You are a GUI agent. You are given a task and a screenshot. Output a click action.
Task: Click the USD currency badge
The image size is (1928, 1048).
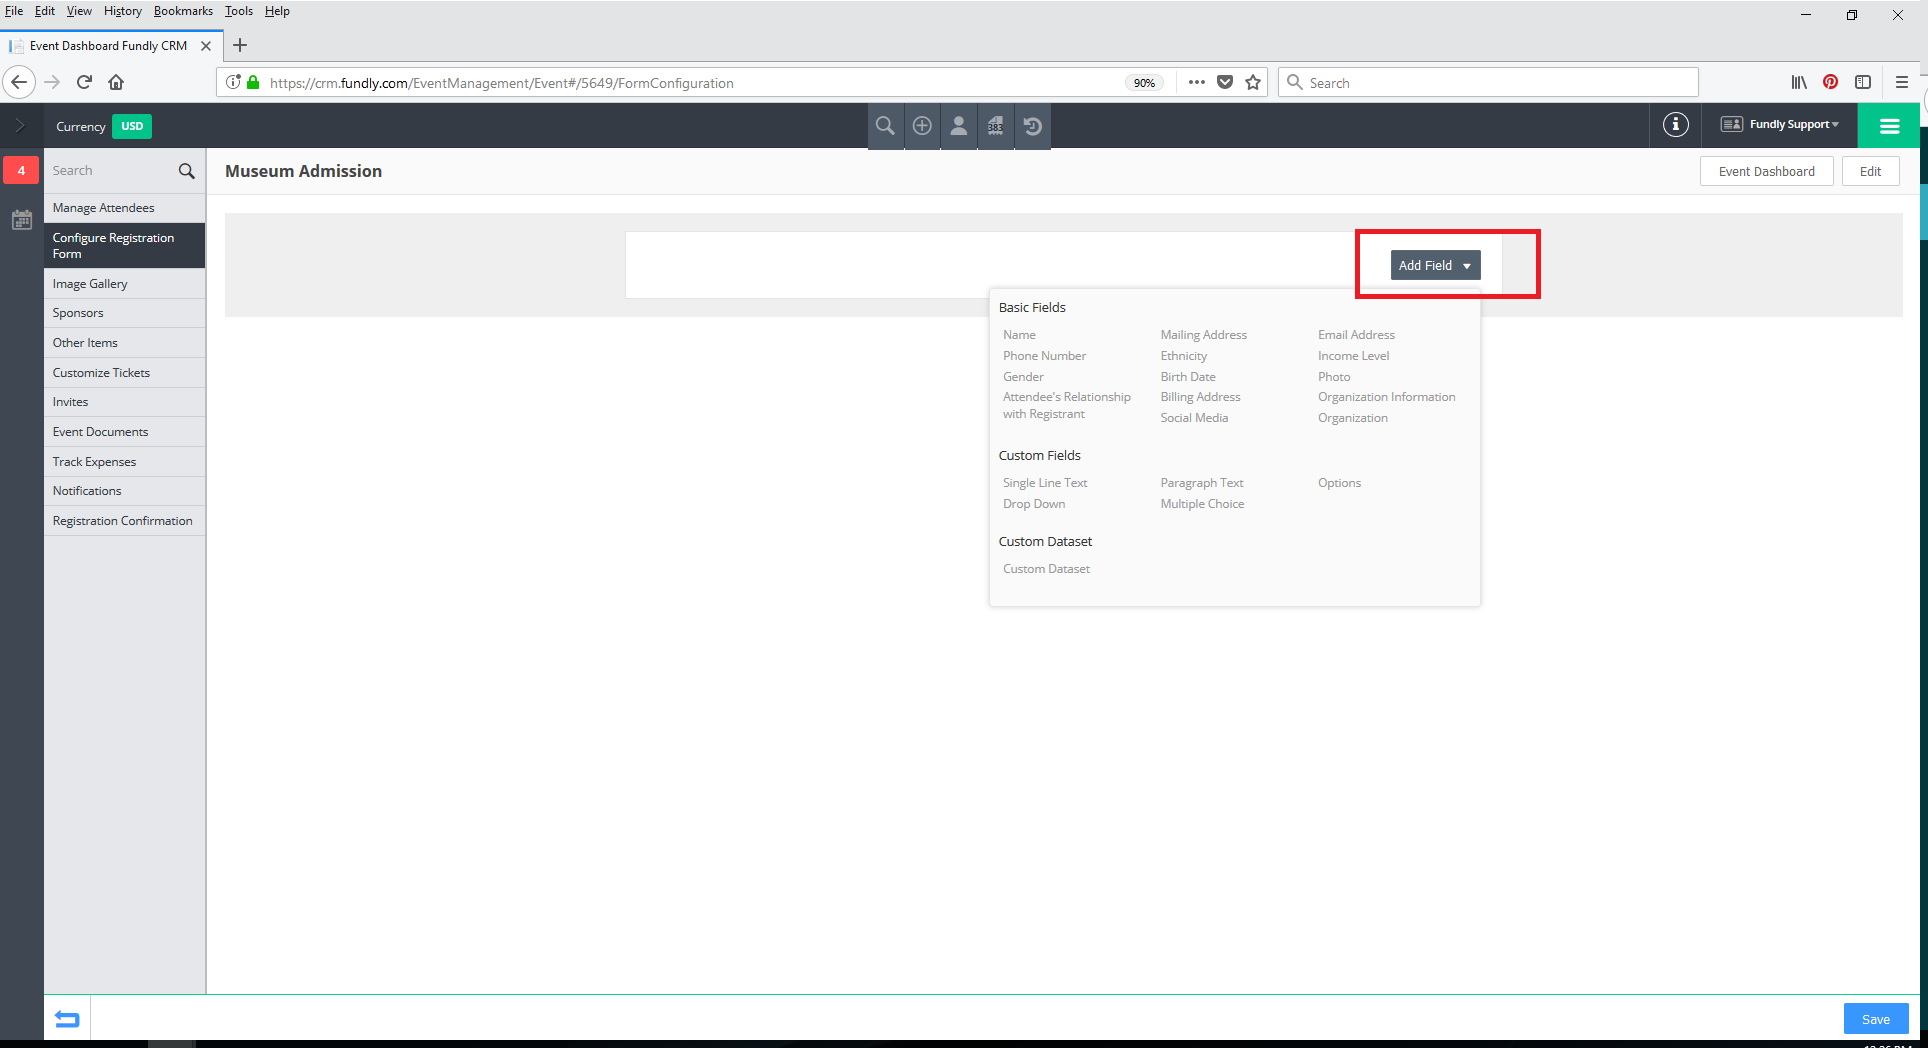pos(132,126)
